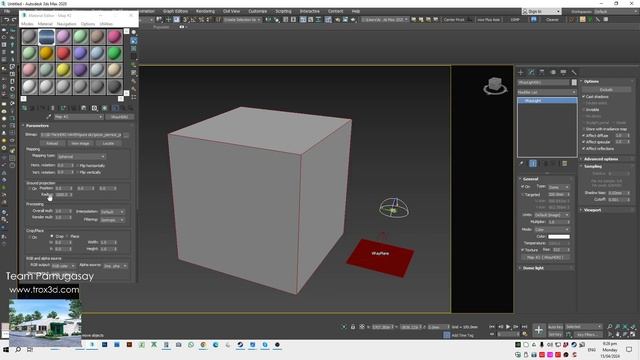Toggle Flip horizontally checkbox
Screen dimensions: 640x360
77,166
